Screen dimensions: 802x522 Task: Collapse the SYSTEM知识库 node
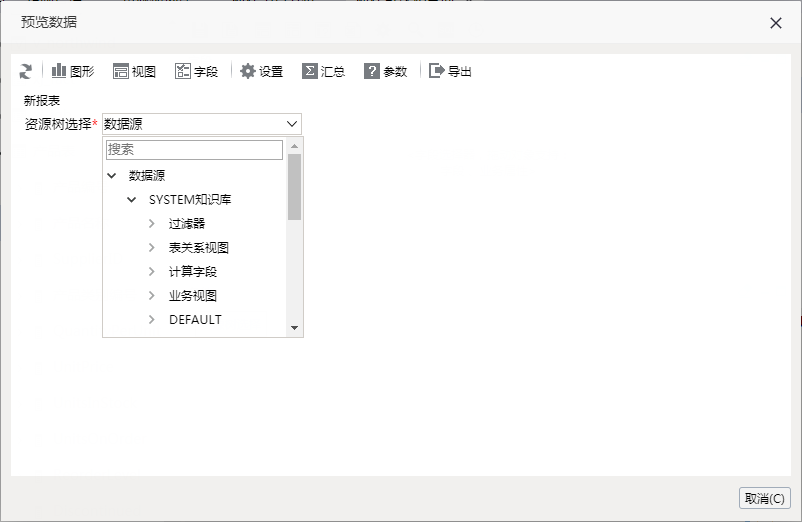131,199
